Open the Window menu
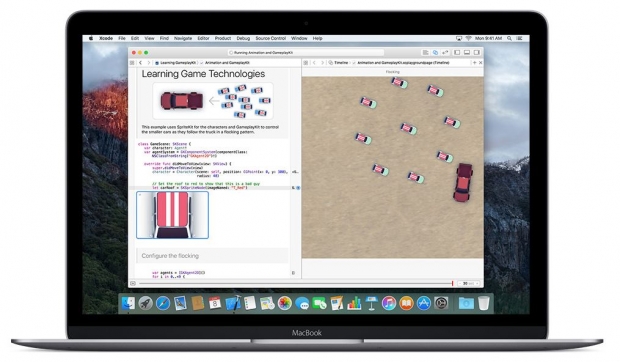 (299, 38)
